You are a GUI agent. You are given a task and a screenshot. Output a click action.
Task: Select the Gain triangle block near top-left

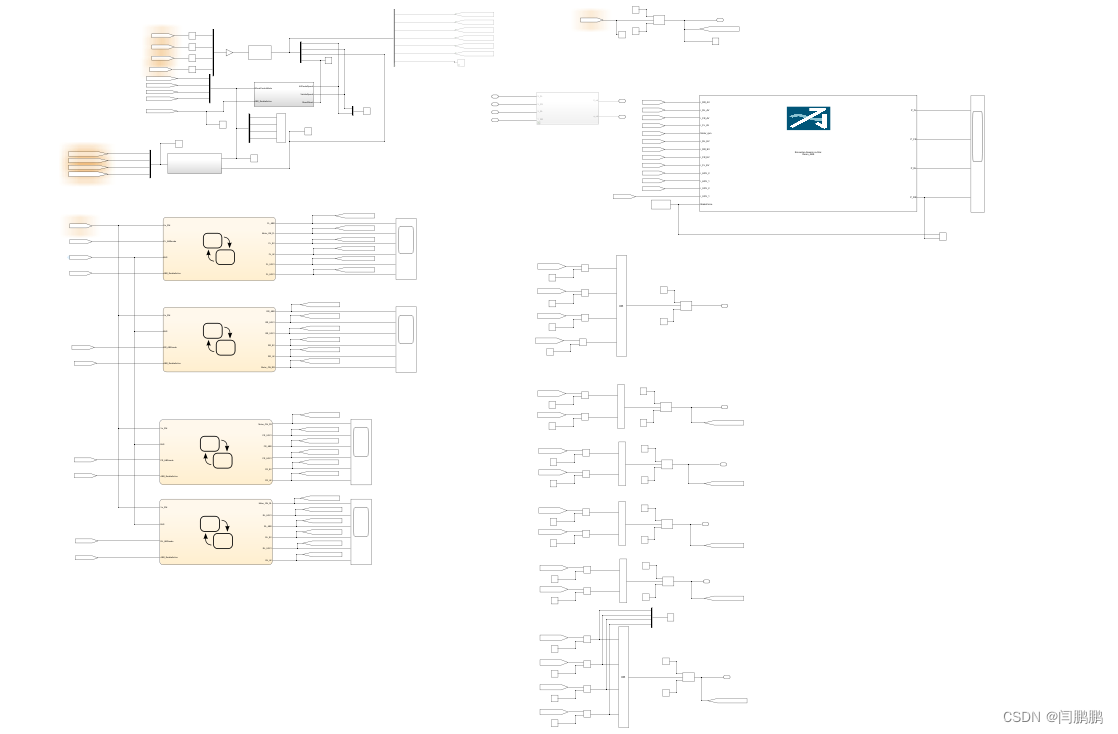[229, 52]
